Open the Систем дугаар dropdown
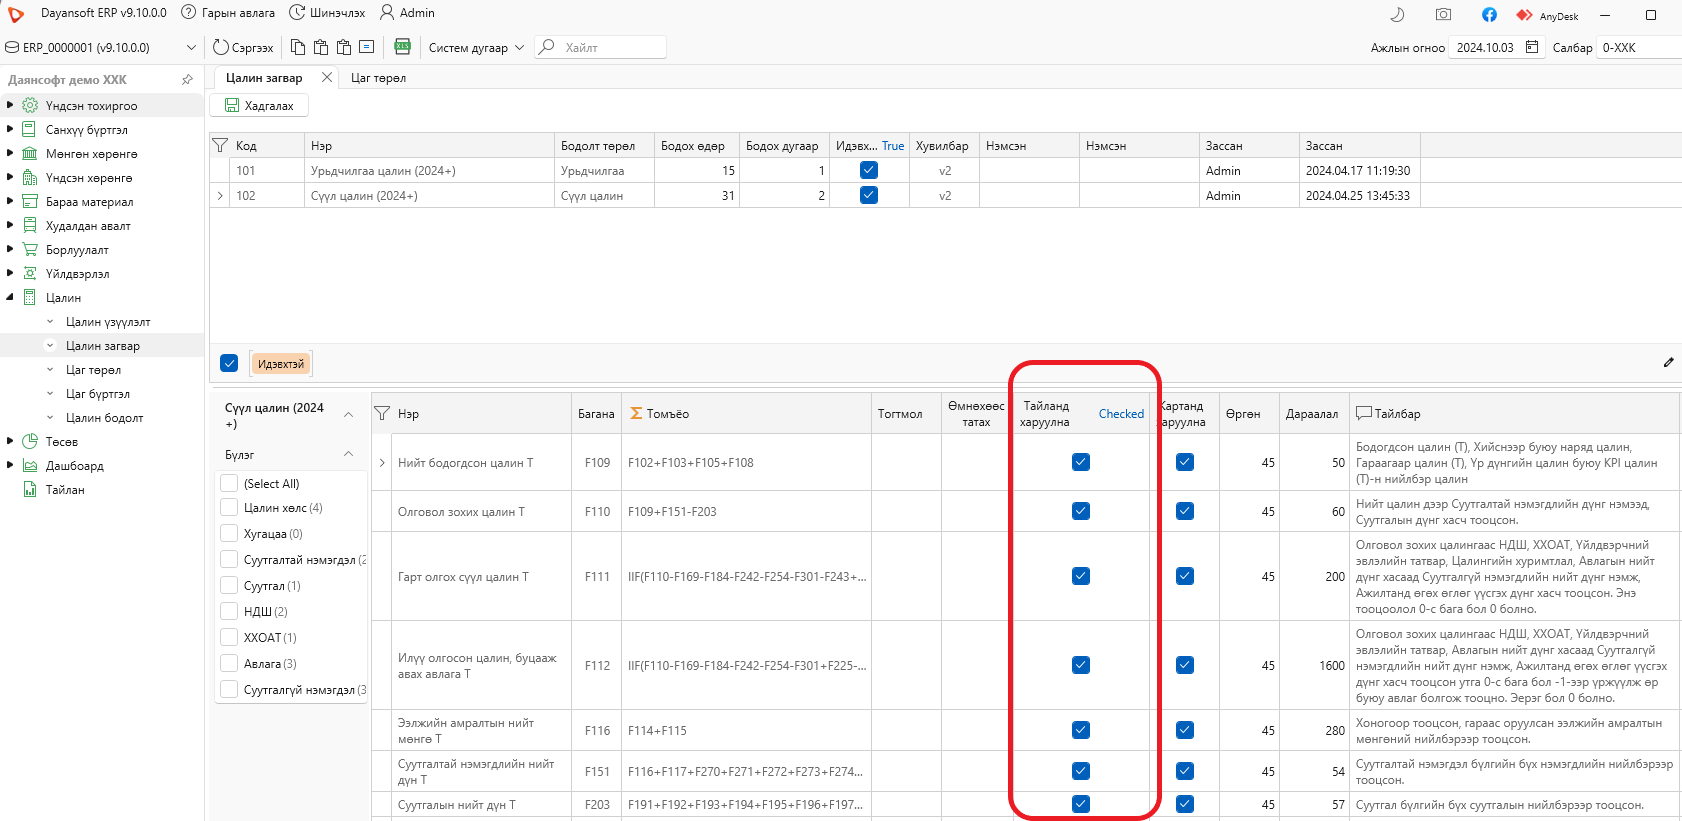Viewport: 1682px width, 821px height. pyautogui.click(x=520, y=47)
